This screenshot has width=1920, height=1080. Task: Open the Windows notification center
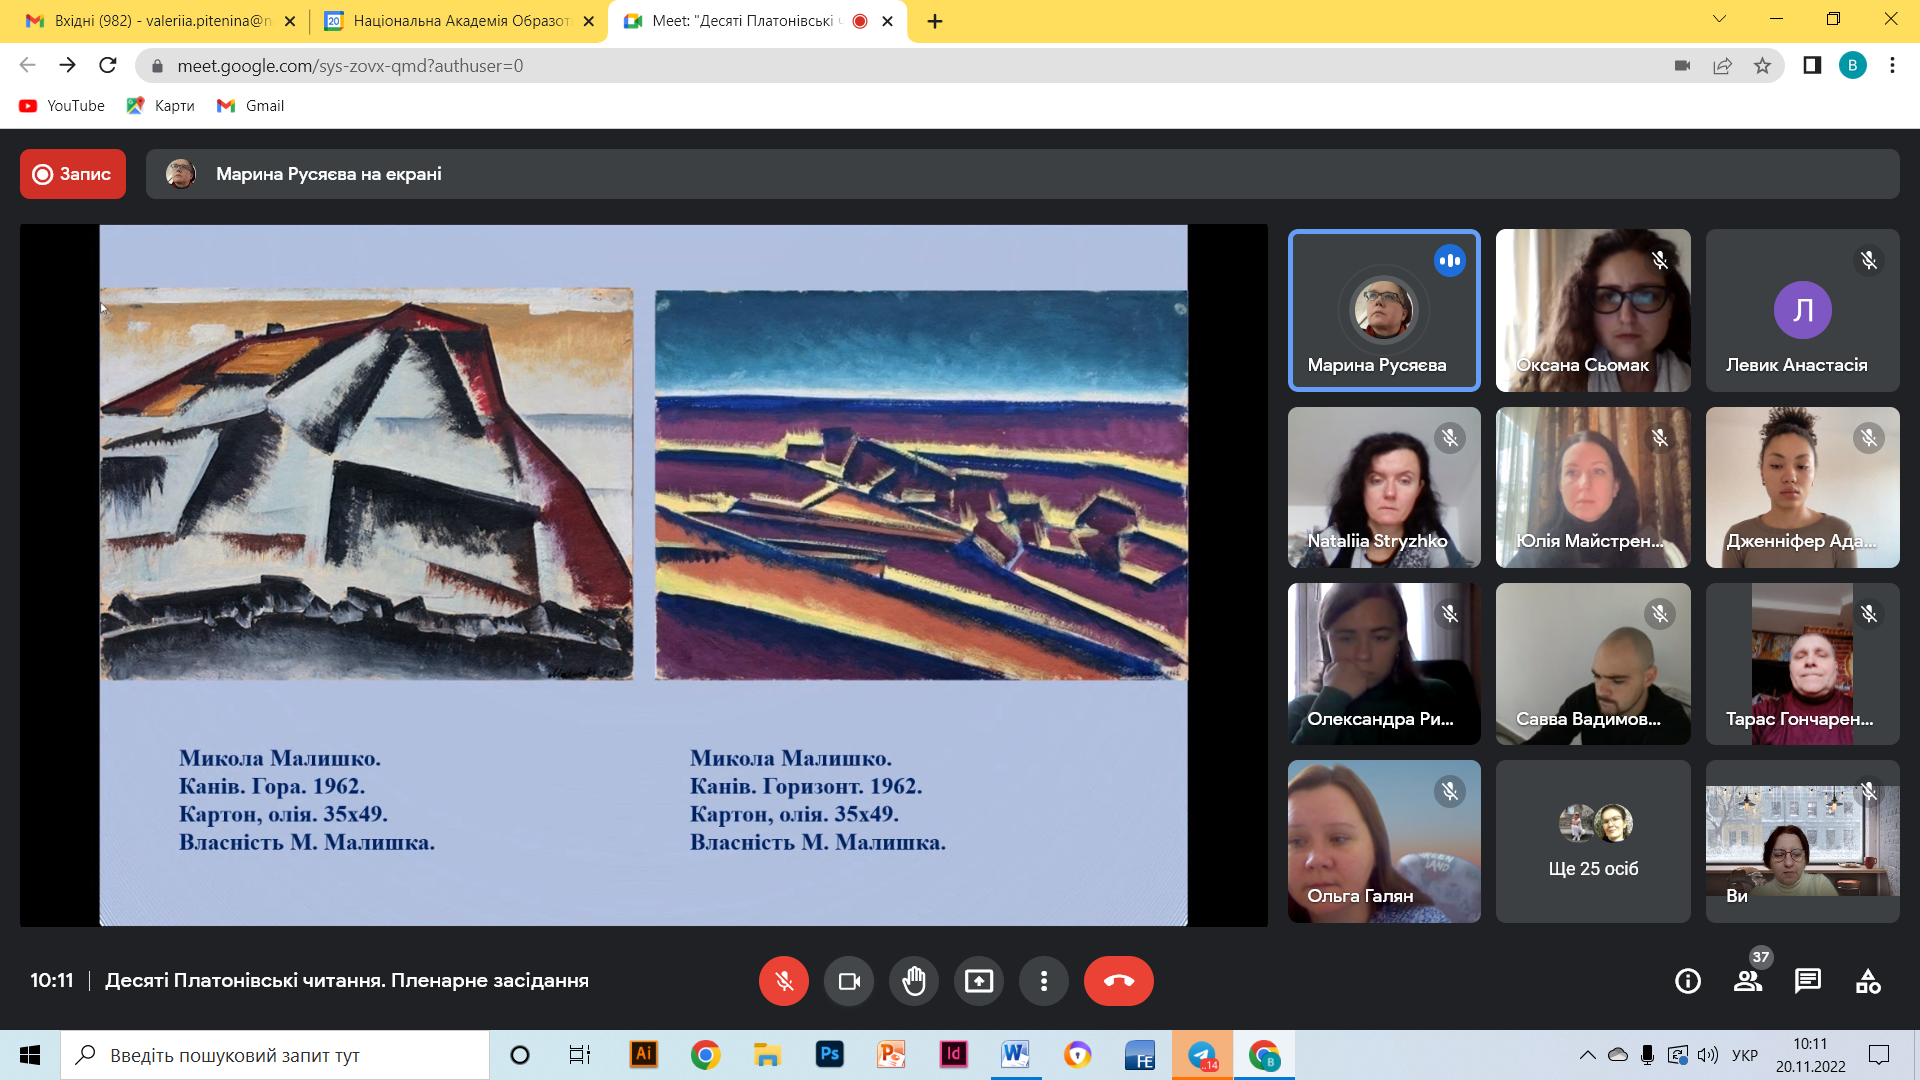coord(1879,1055)
